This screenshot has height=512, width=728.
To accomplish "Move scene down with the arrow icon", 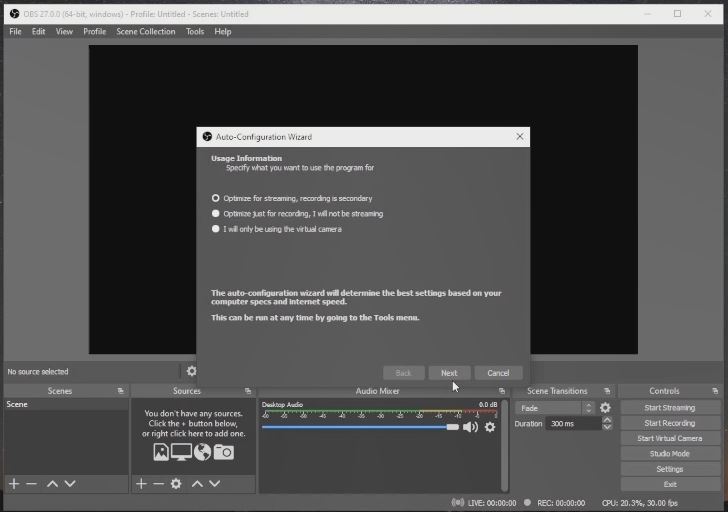I will tap(70, 484).
